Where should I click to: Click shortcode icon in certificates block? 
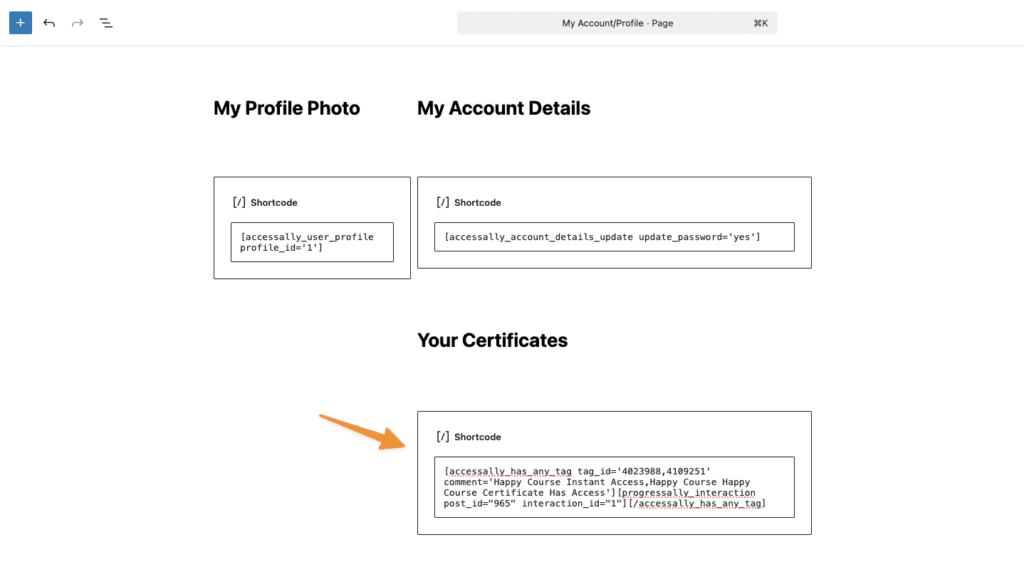[x=443, y=436]
